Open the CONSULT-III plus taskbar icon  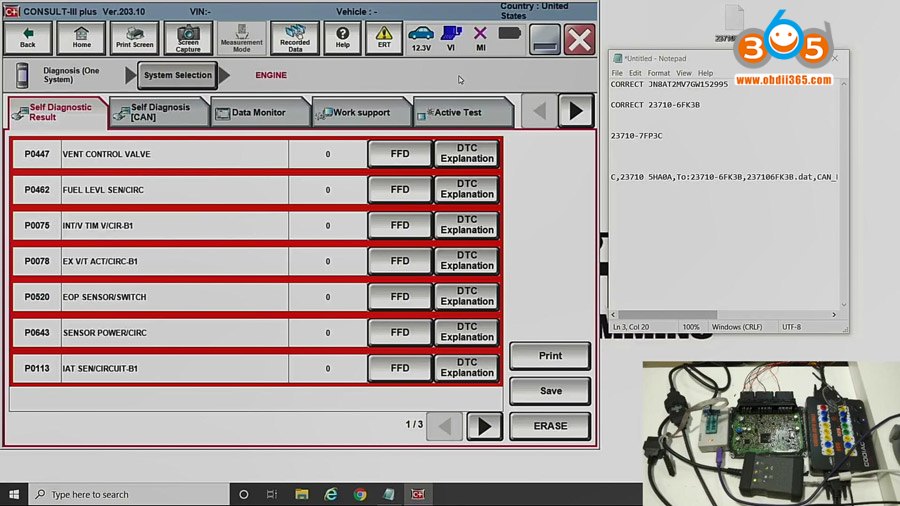[x=418, y=494]
